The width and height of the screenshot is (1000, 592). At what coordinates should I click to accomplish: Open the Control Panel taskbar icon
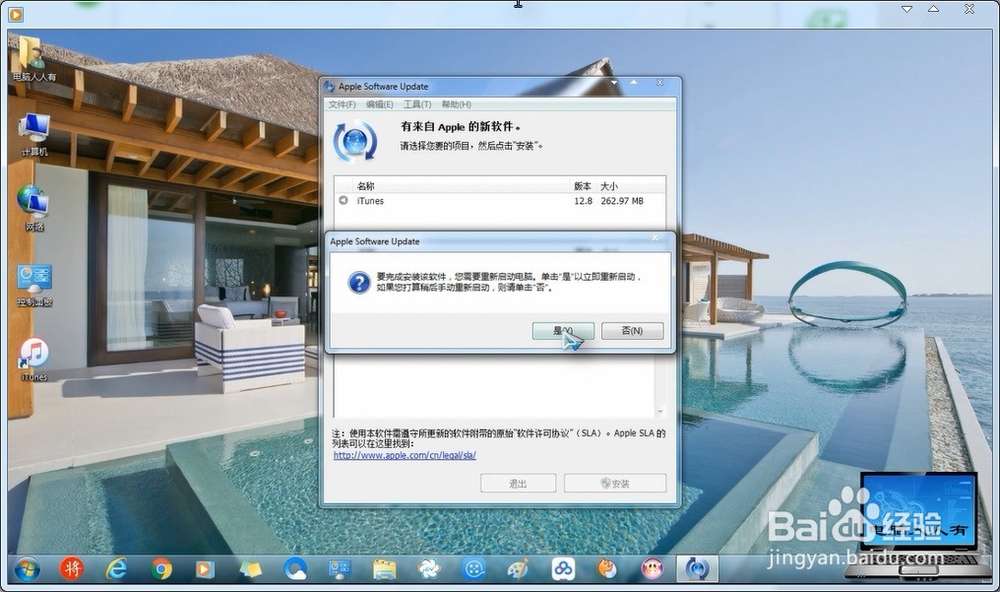click(339, 568)
